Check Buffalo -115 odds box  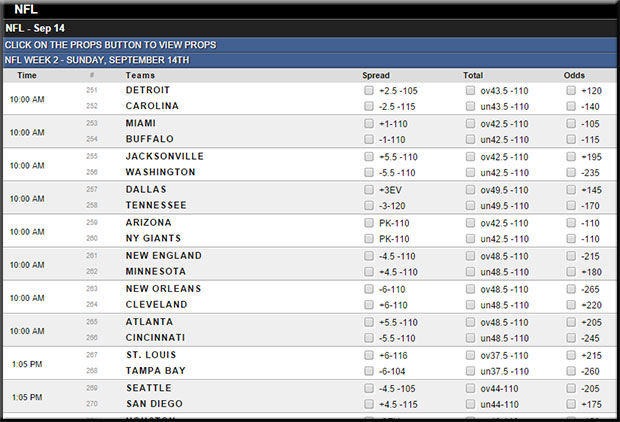tap(571, 140)
